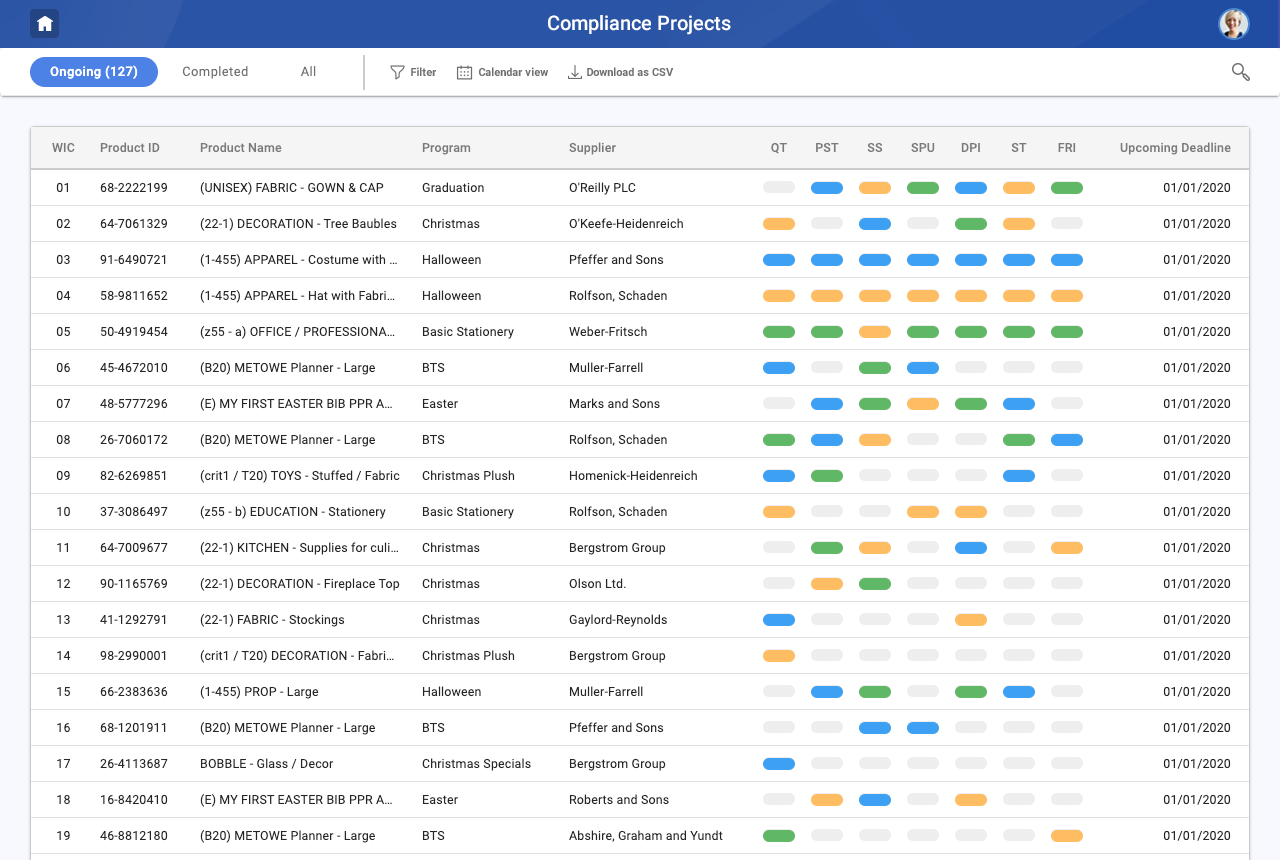Select the BOBBLE - Glass / Decor row

(266, 764)
